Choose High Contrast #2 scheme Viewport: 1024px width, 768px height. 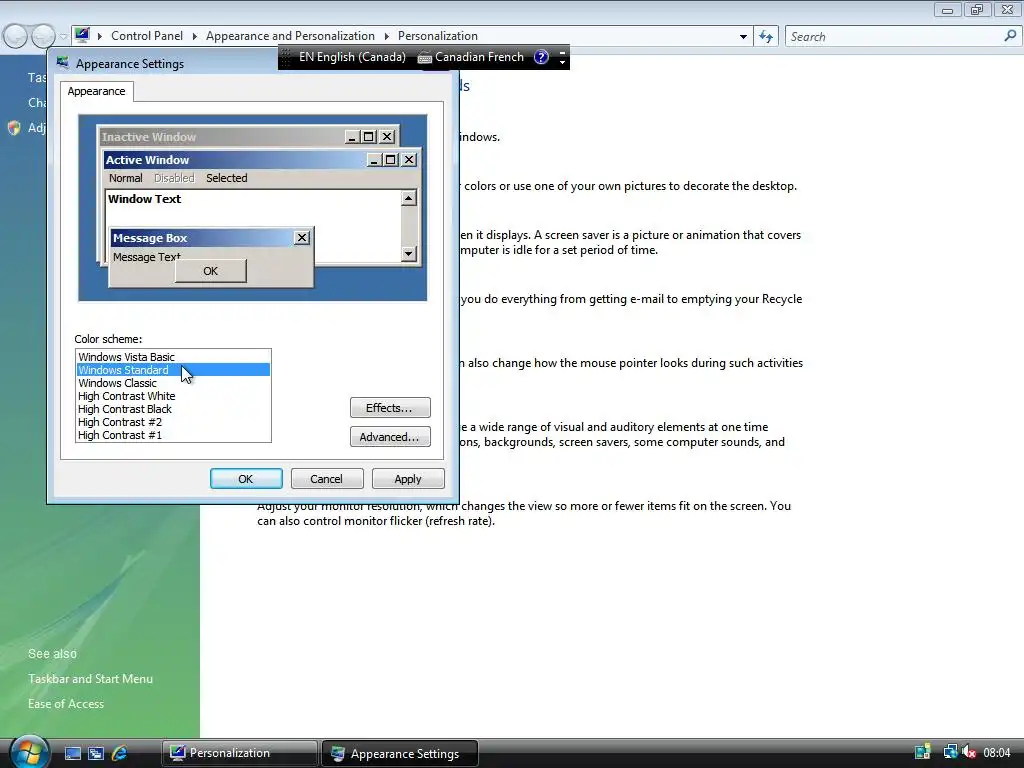click(x=173, y=423)
